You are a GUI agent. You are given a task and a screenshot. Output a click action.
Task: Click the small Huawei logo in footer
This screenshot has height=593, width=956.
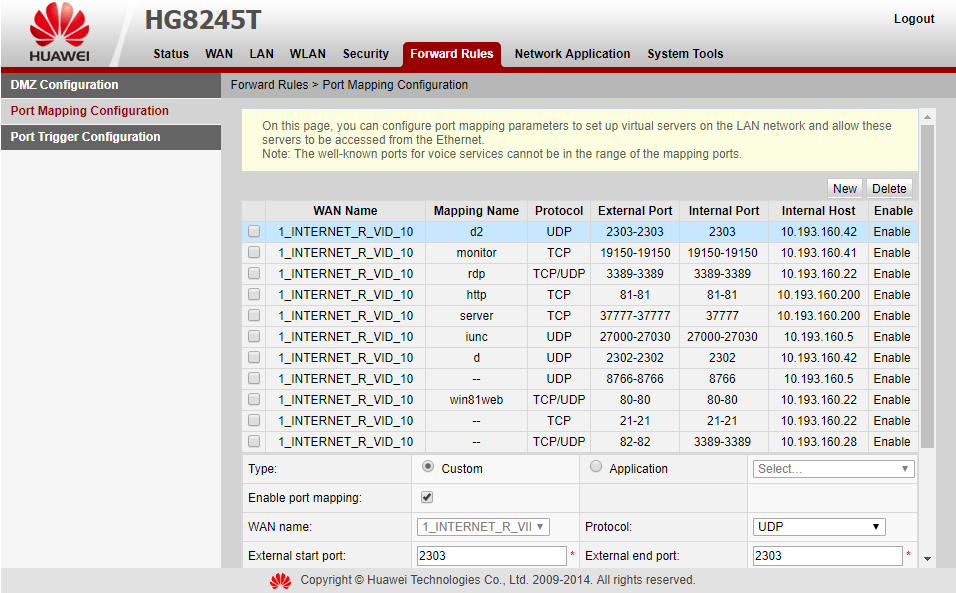[x=280, y=581]
